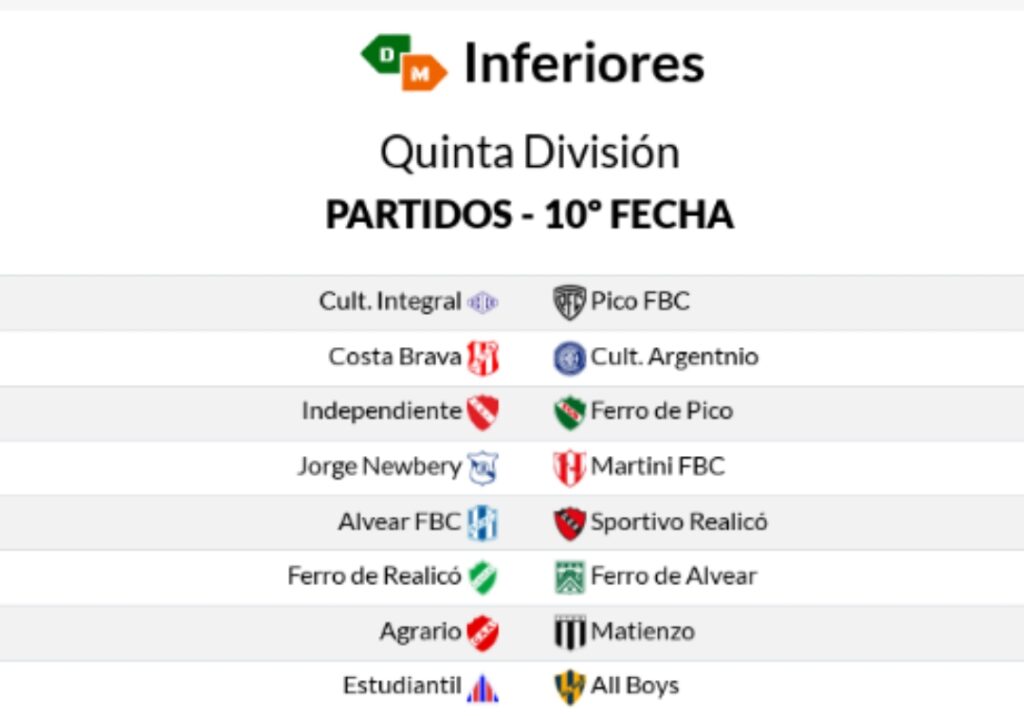The height and width of the screenshot is (716, 1024).
Task: Click the Jorge Newbery crest
Action: coord(483,468)
